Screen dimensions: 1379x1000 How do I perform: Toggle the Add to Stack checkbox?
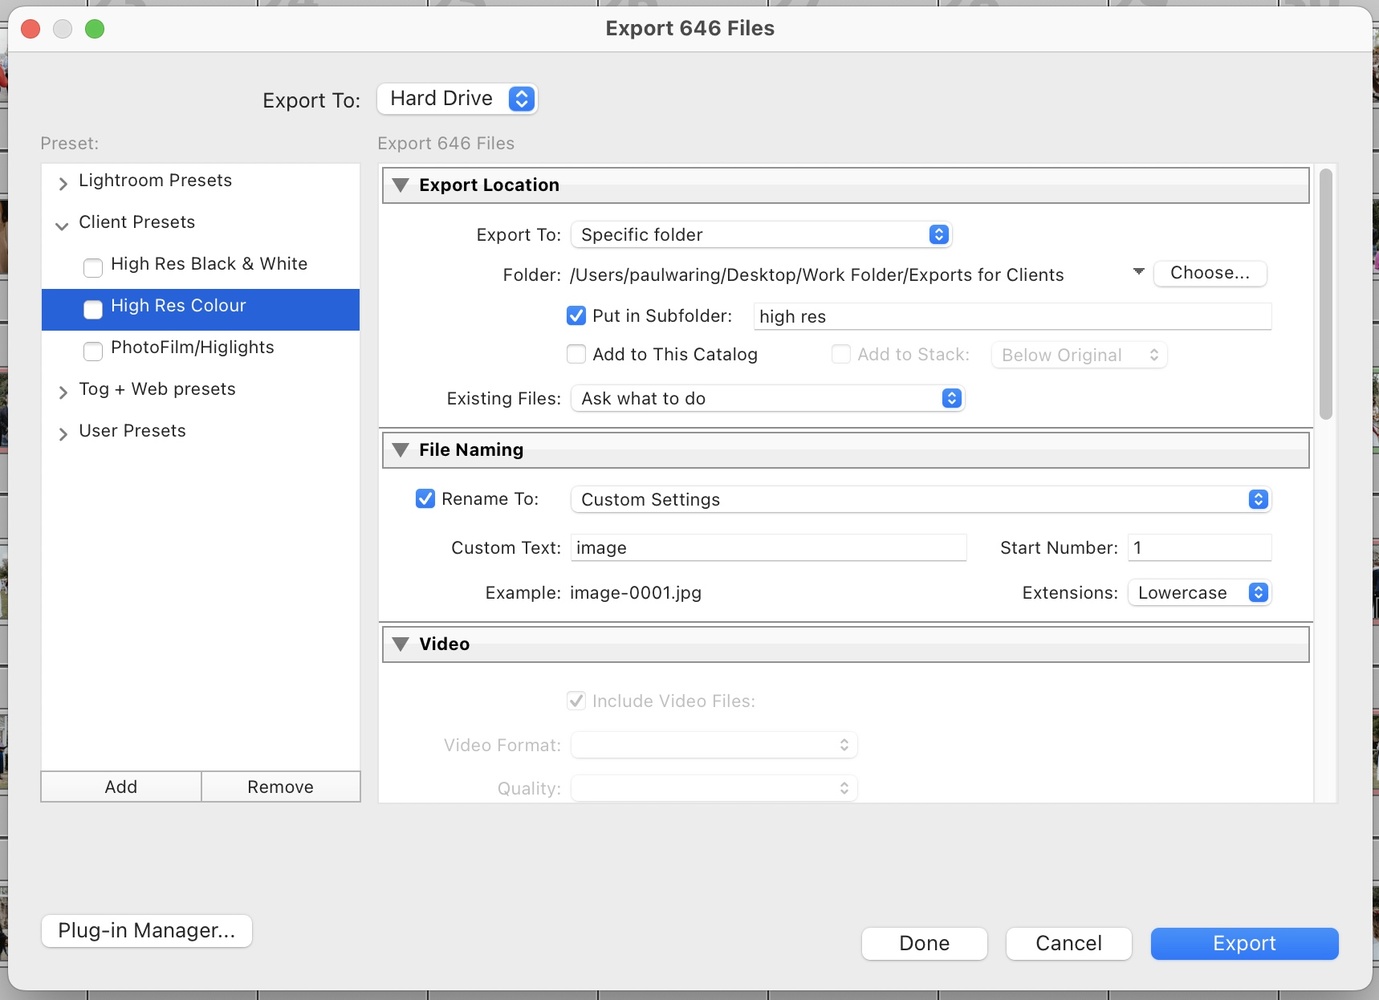841,354
